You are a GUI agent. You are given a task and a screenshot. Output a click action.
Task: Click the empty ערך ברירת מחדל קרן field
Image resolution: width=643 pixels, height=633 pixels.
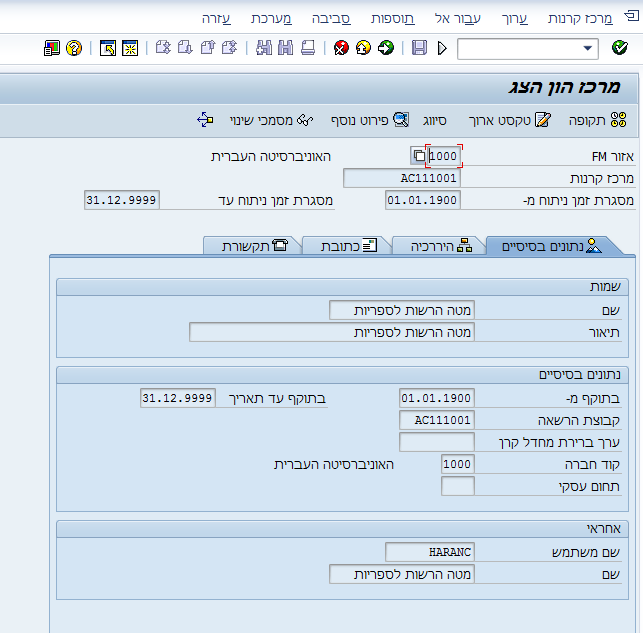coord(437,442)
